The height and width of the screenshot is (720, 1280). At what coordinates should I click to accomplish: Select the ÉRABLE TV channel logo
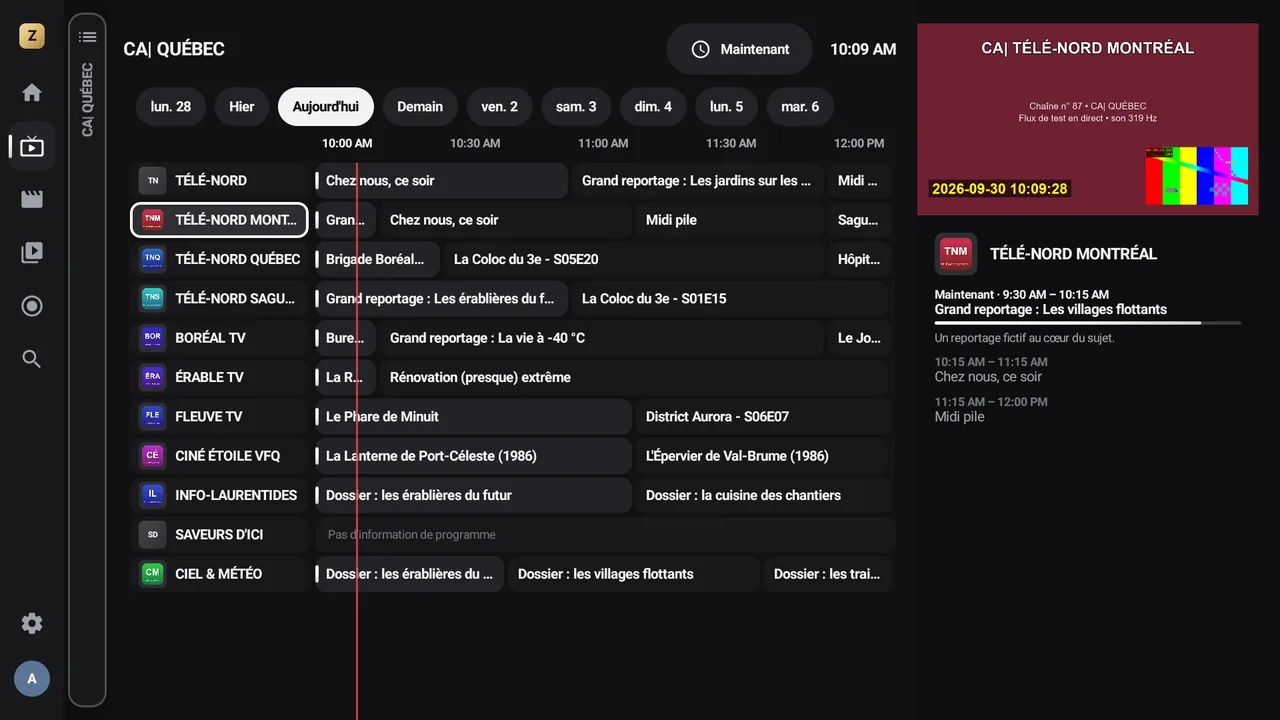click(152, 377)
